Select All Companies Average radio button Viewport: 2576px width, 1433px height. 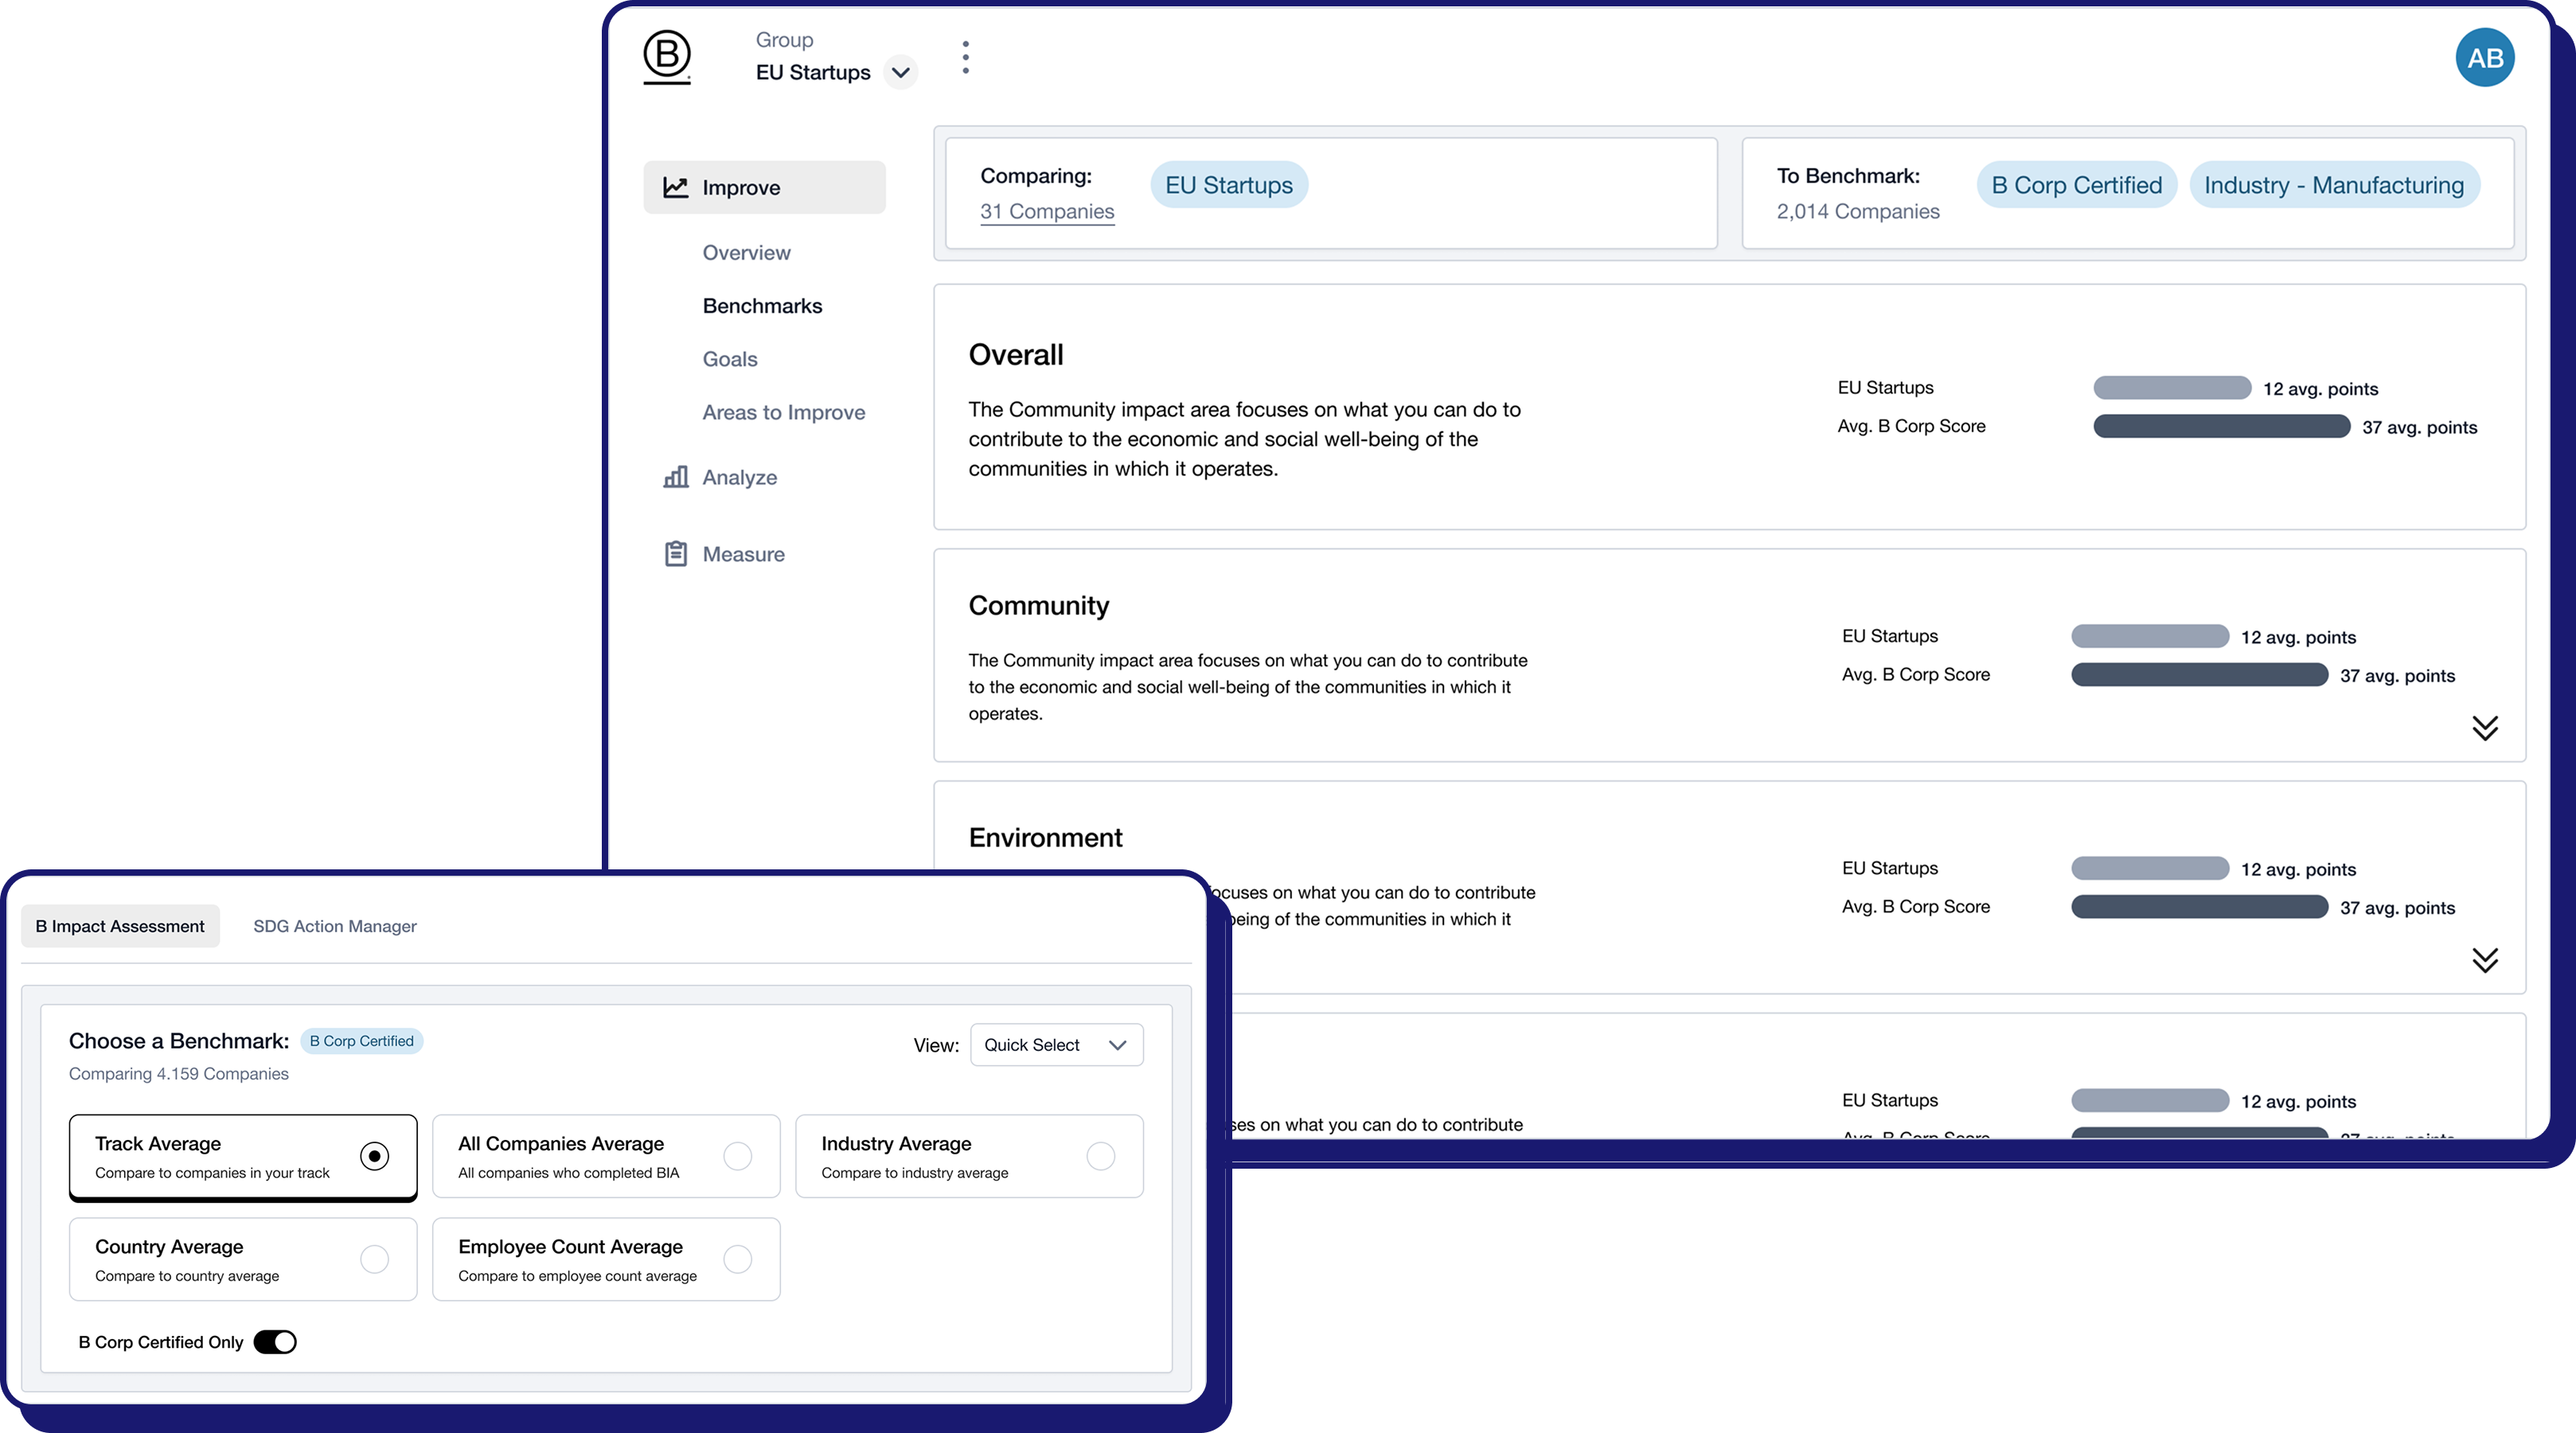tap(737, 1156)
